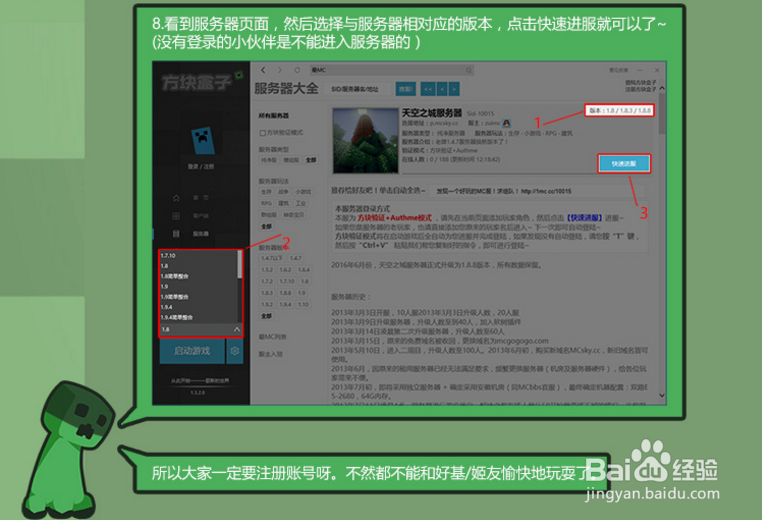Click the creeper avatar in sidebar
This screenshot has height=520, width=762.
(x=202, y=140)
